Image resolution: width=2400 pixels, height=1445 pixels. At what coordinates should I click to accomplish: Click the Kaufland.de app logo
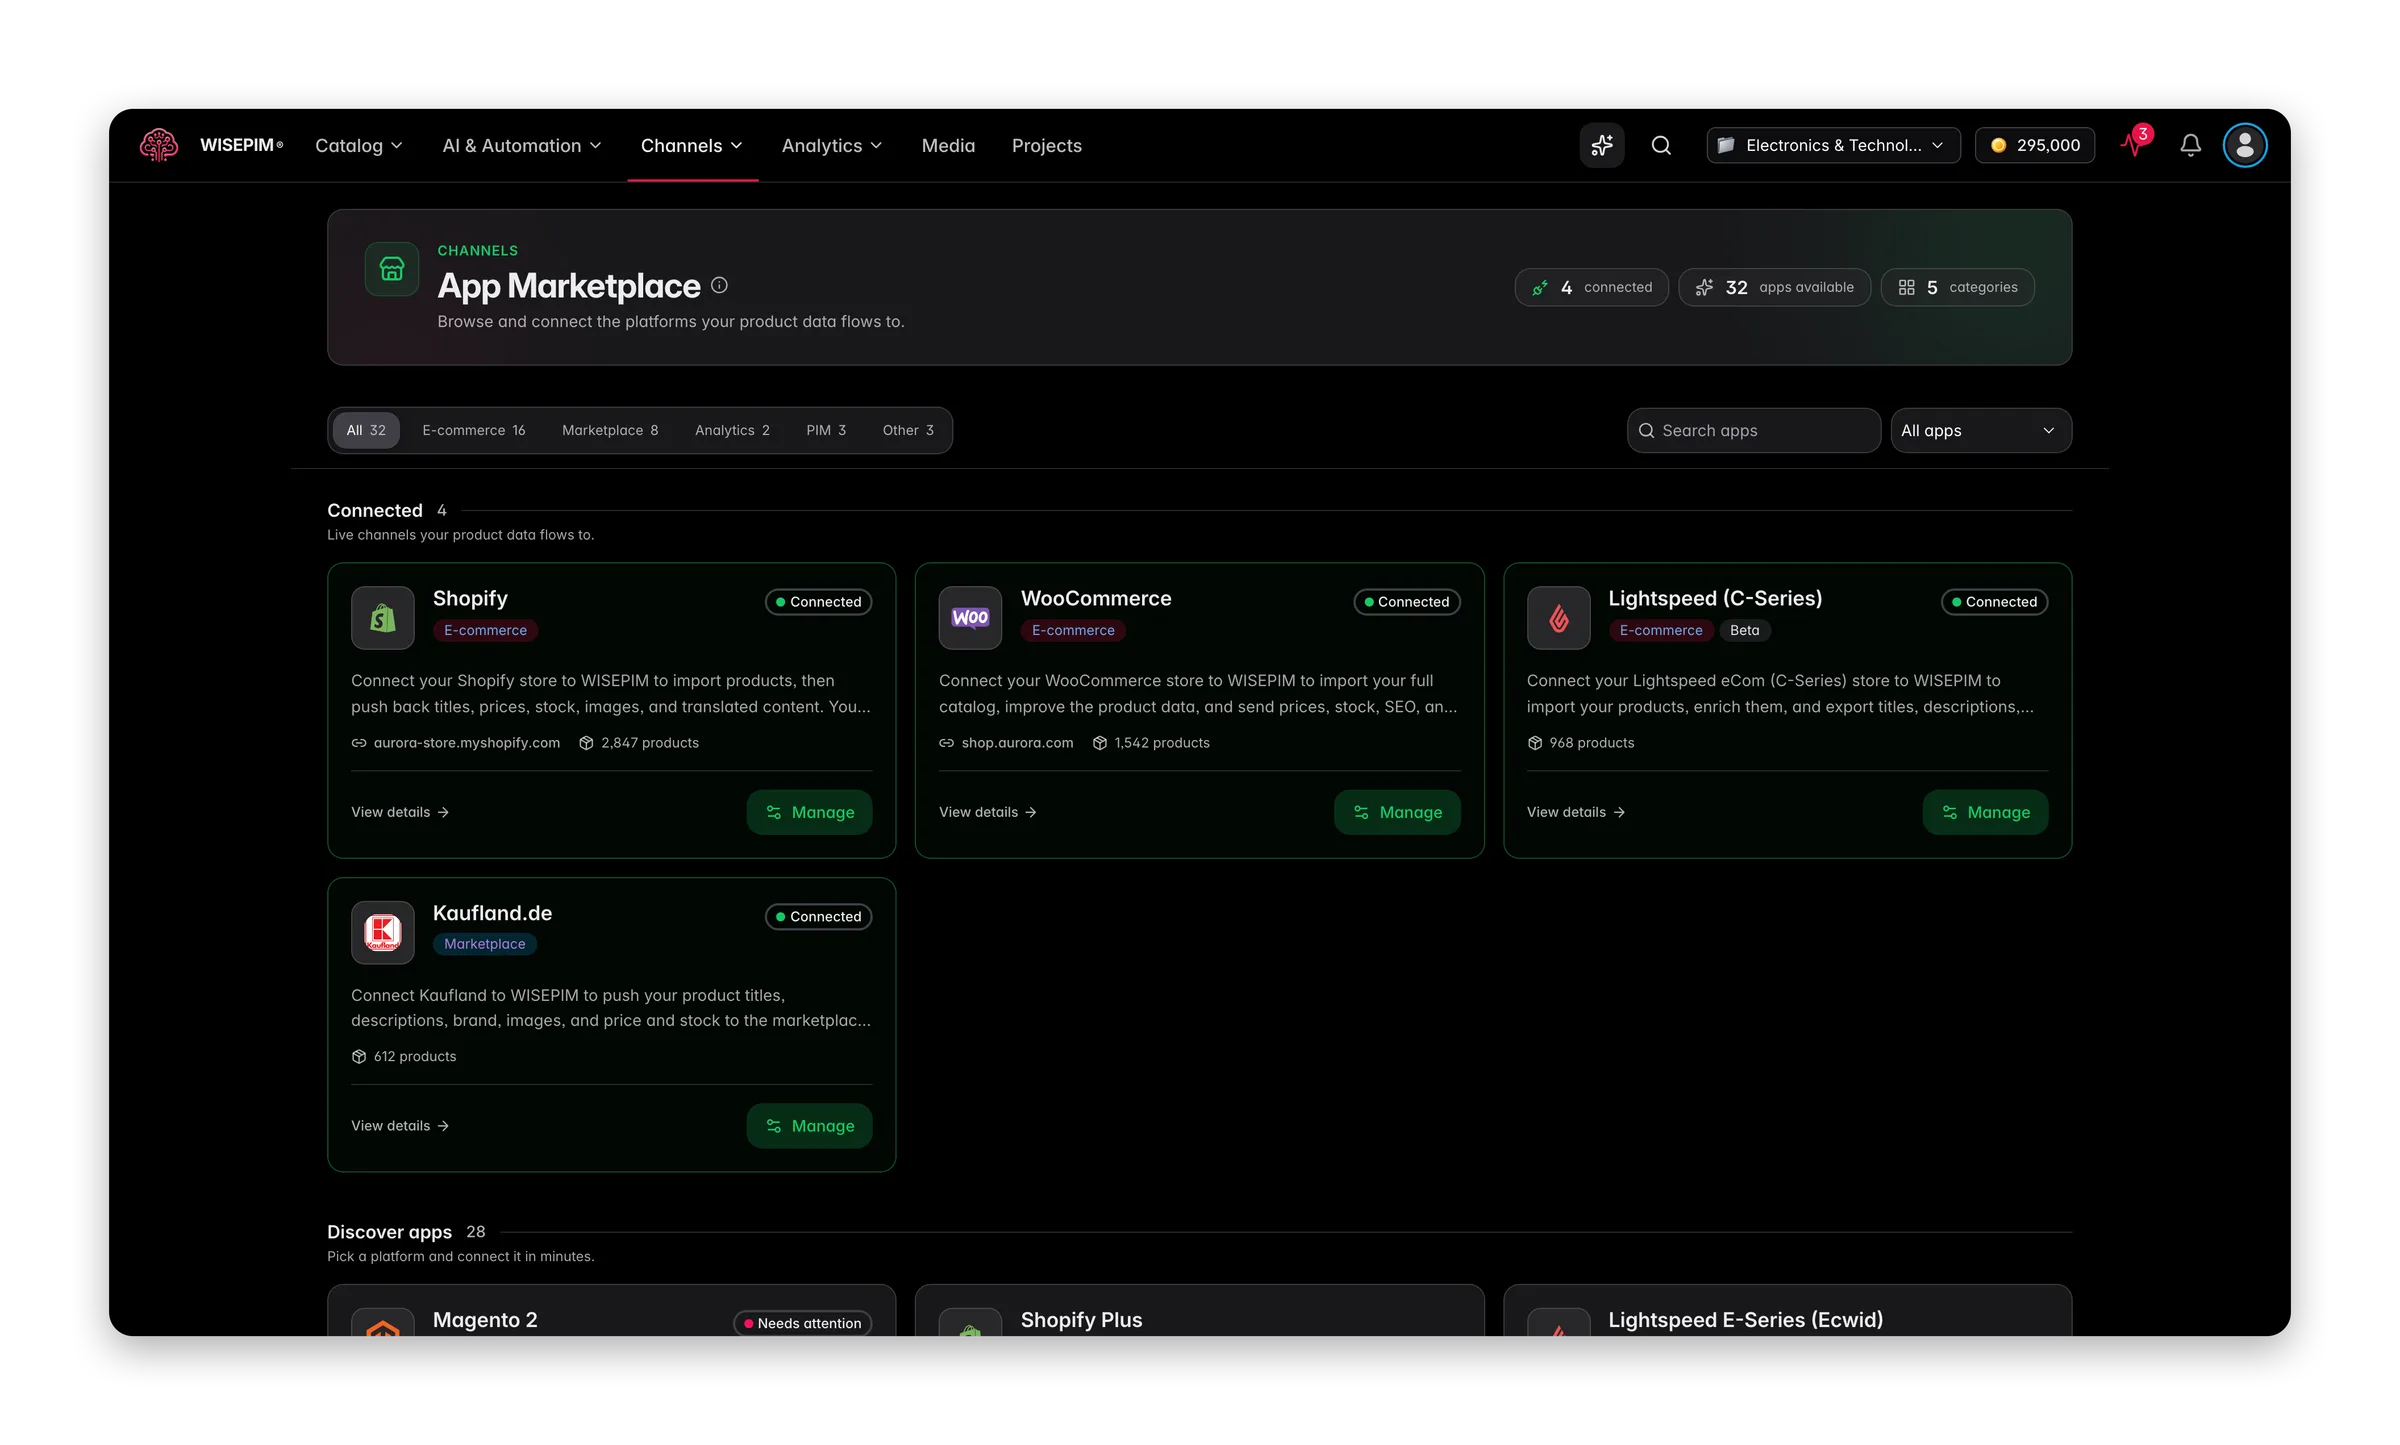(x=383, y=932)
